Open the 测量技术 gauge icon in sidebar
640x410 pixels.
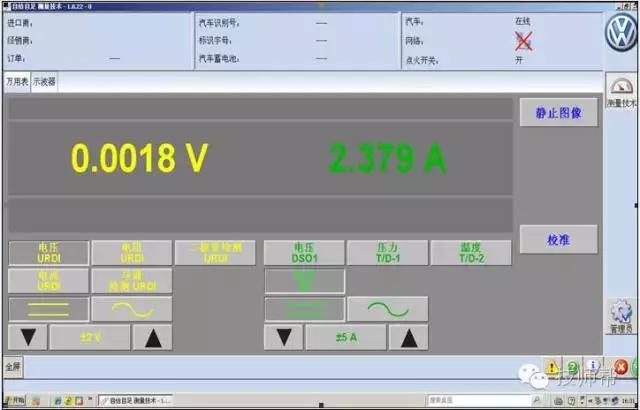622,92
